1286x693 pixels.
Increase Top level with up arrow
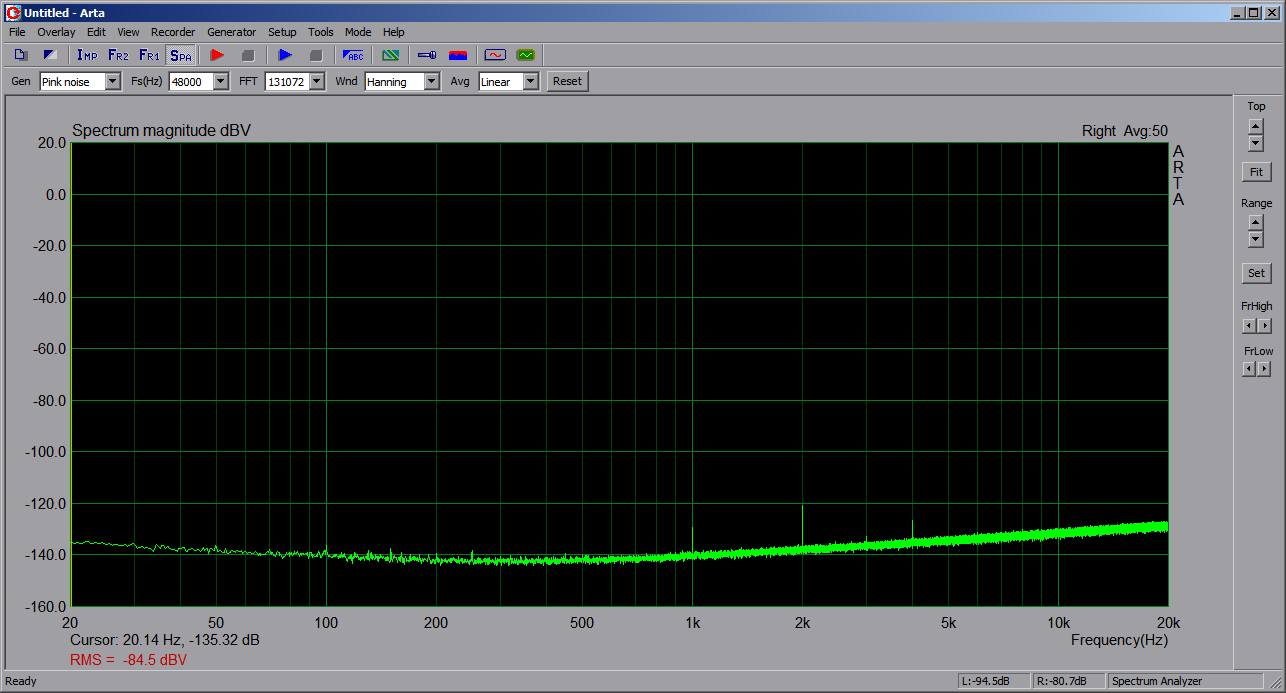point(1256,125)
